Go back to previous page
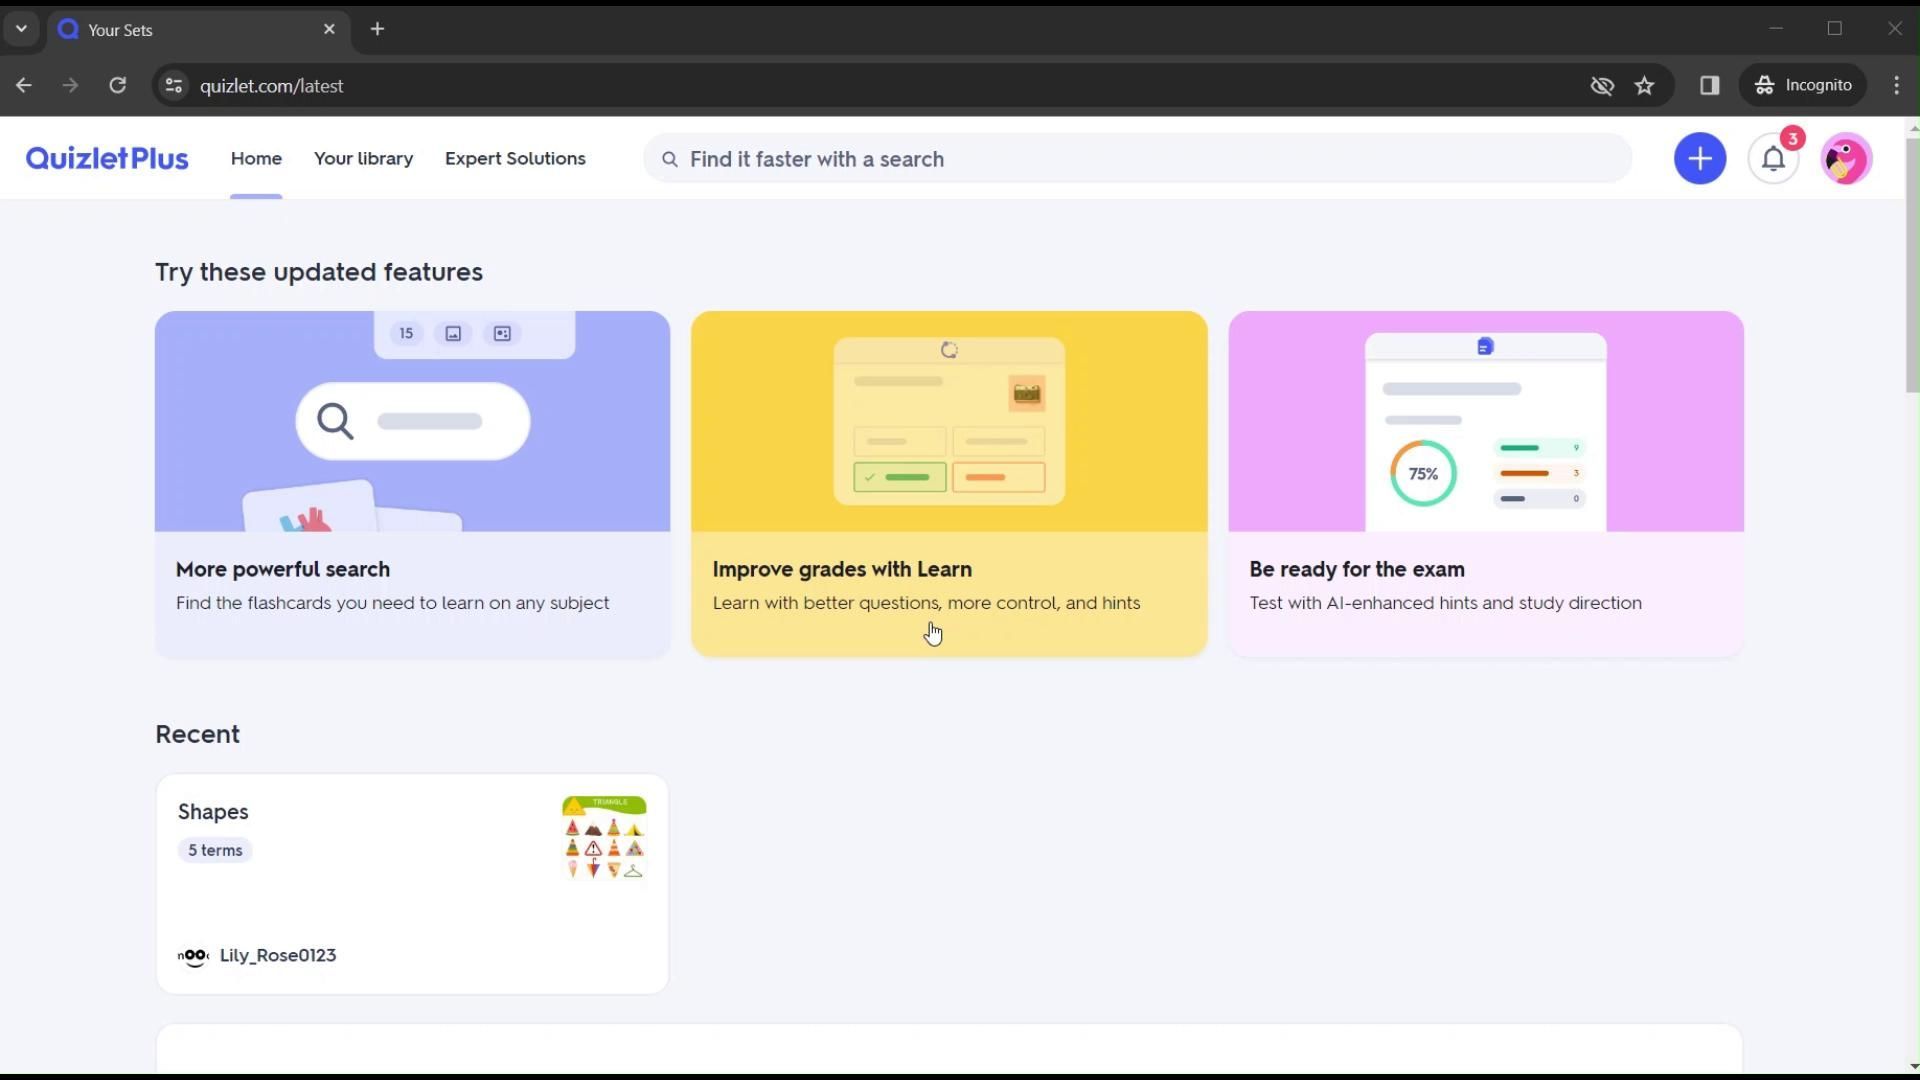 coord(24,86)
